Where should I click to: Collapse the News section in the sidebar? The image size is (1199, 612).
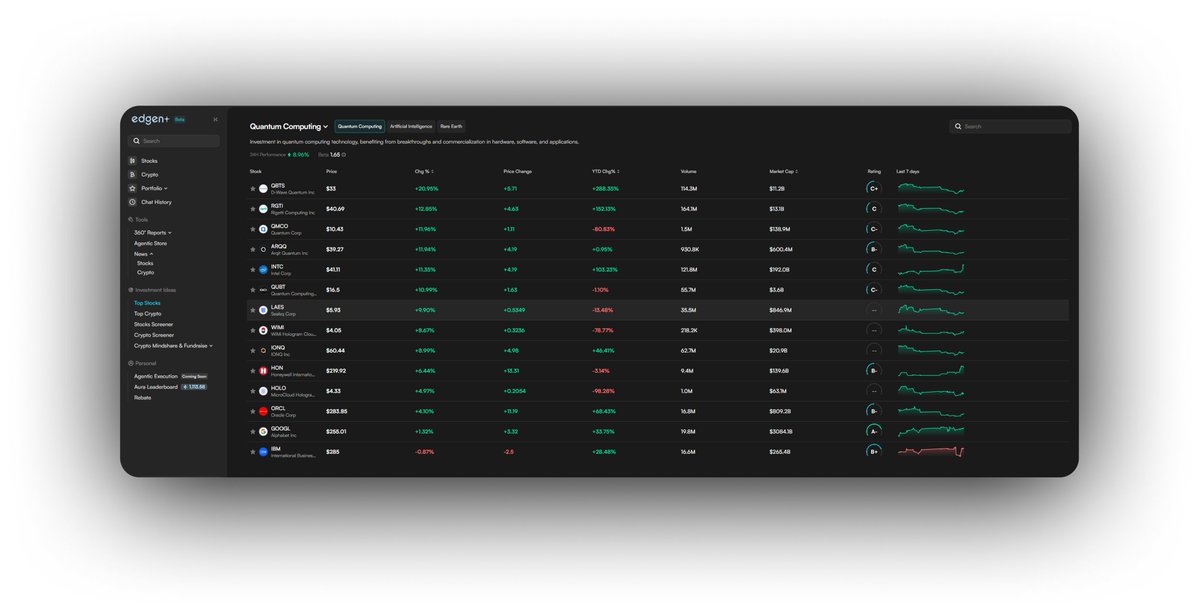click(144, 254)
